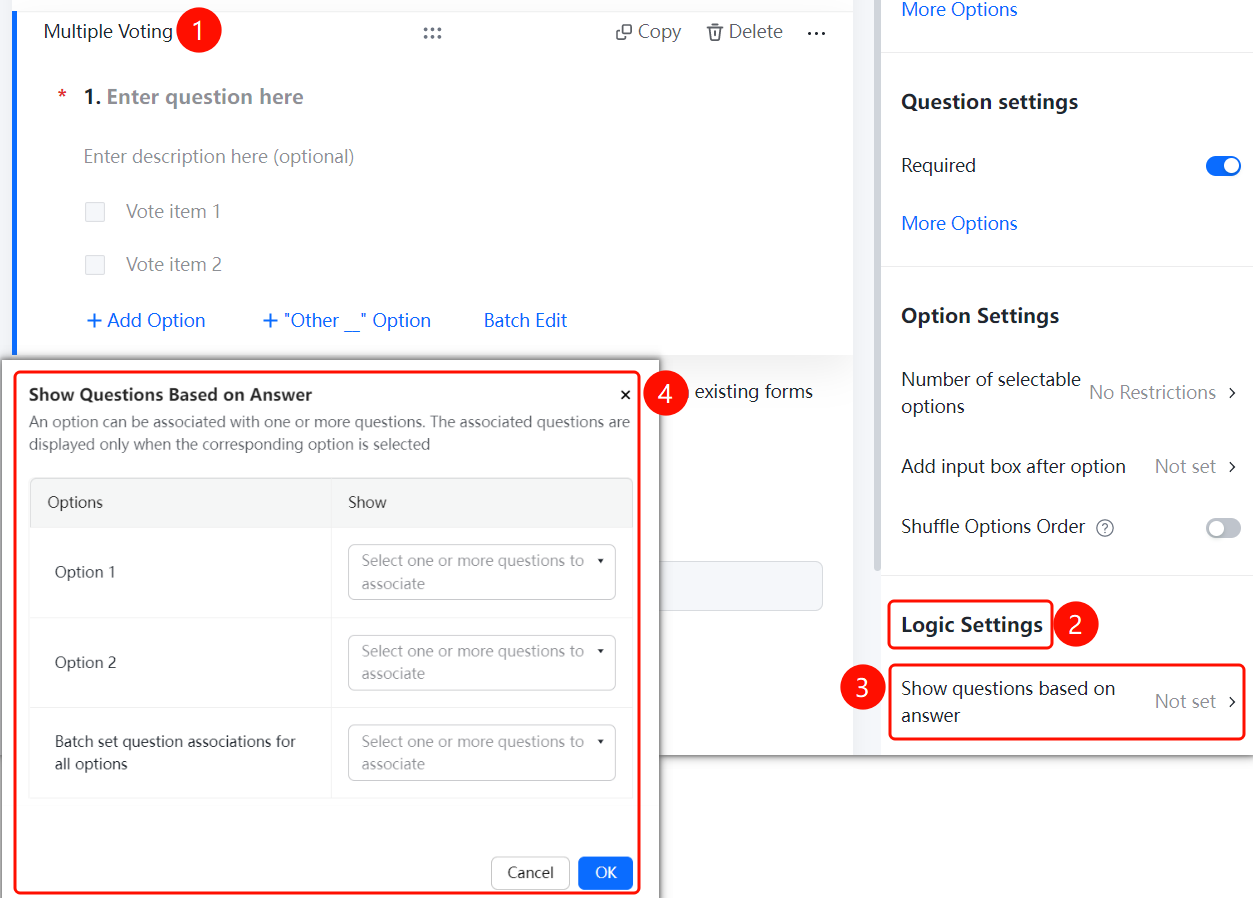Viewport: 1253px width, 898px height.
Task: Click the drag handle dots icon
Action: [x=432, y=33]
